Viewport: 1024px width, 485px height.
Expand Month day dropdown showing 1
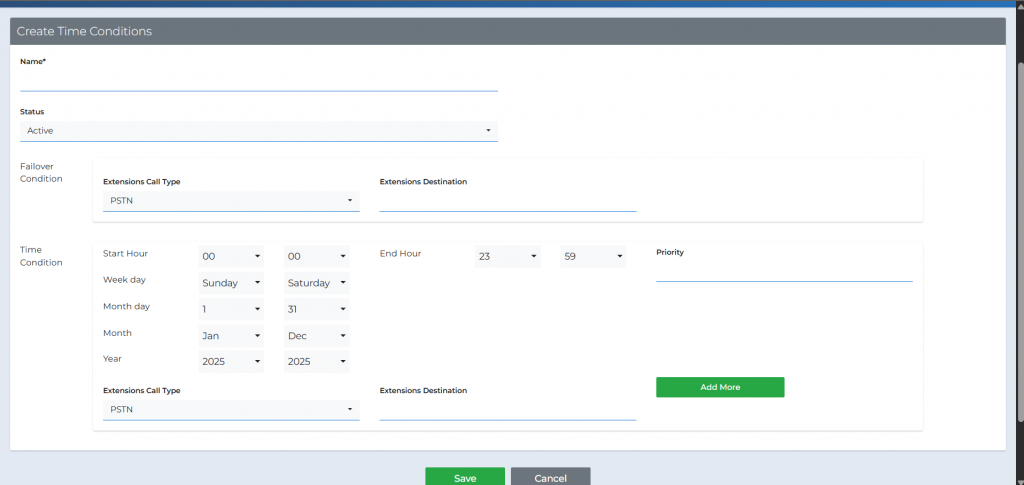231,309
